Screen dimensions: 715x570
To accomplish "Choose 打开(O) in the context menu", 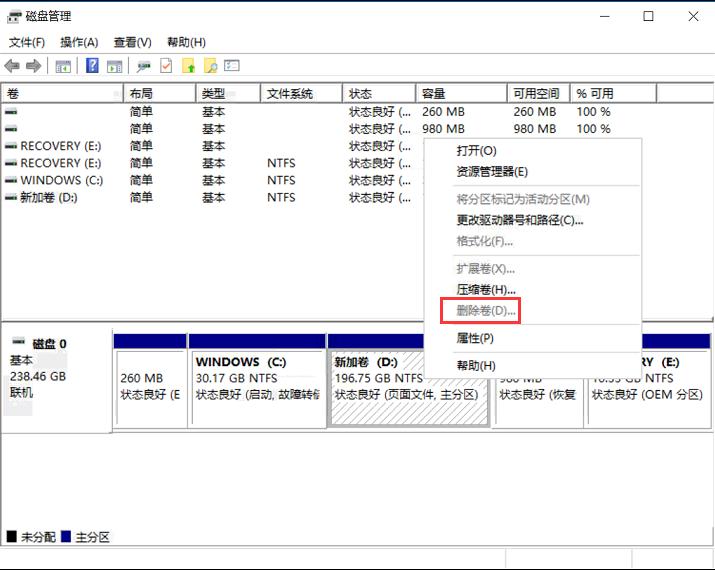I will coord(533,151).
